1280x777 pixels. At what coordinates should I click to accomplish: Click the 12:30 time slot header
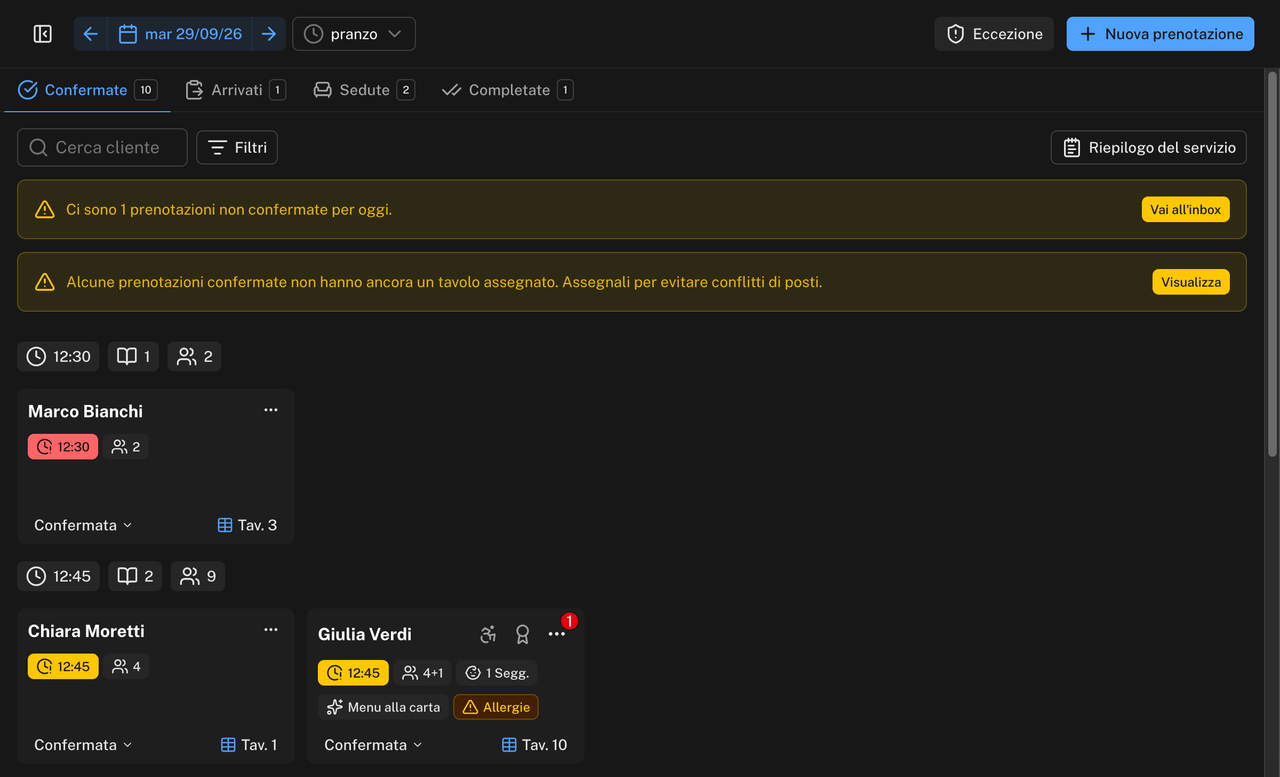[x=58, y=356]
